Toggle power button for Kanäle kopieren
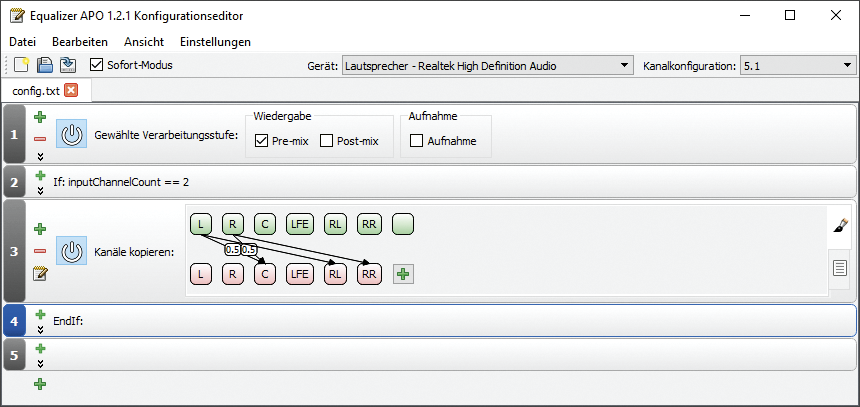860x407 pixels. (x=71, y=250)
